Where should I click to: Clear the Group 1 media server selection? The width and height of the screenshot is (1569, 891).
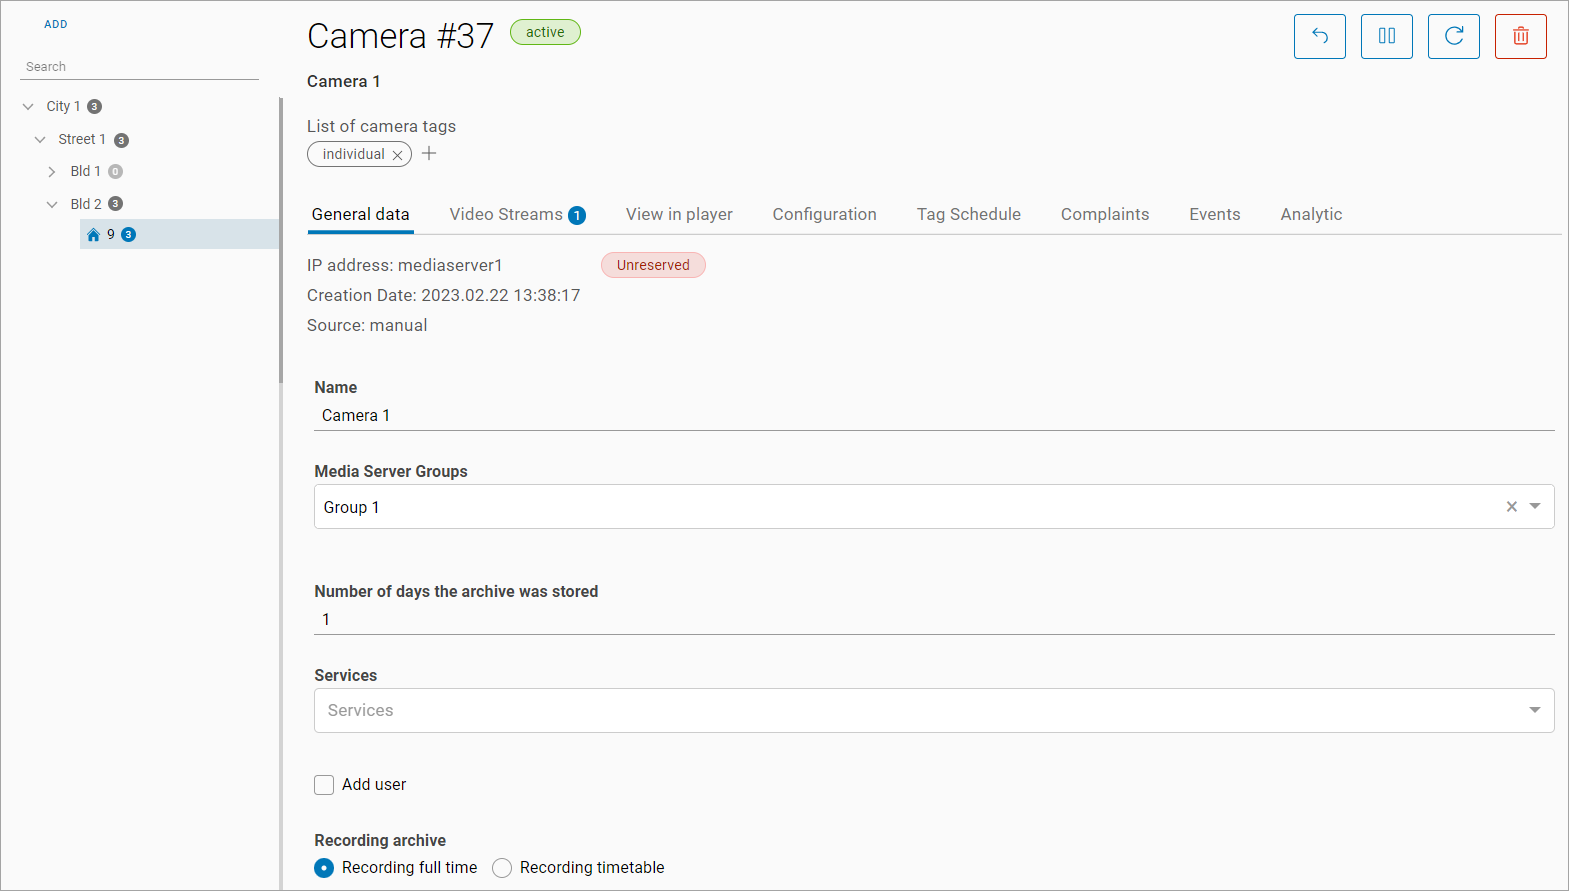tap(1511, 507)
